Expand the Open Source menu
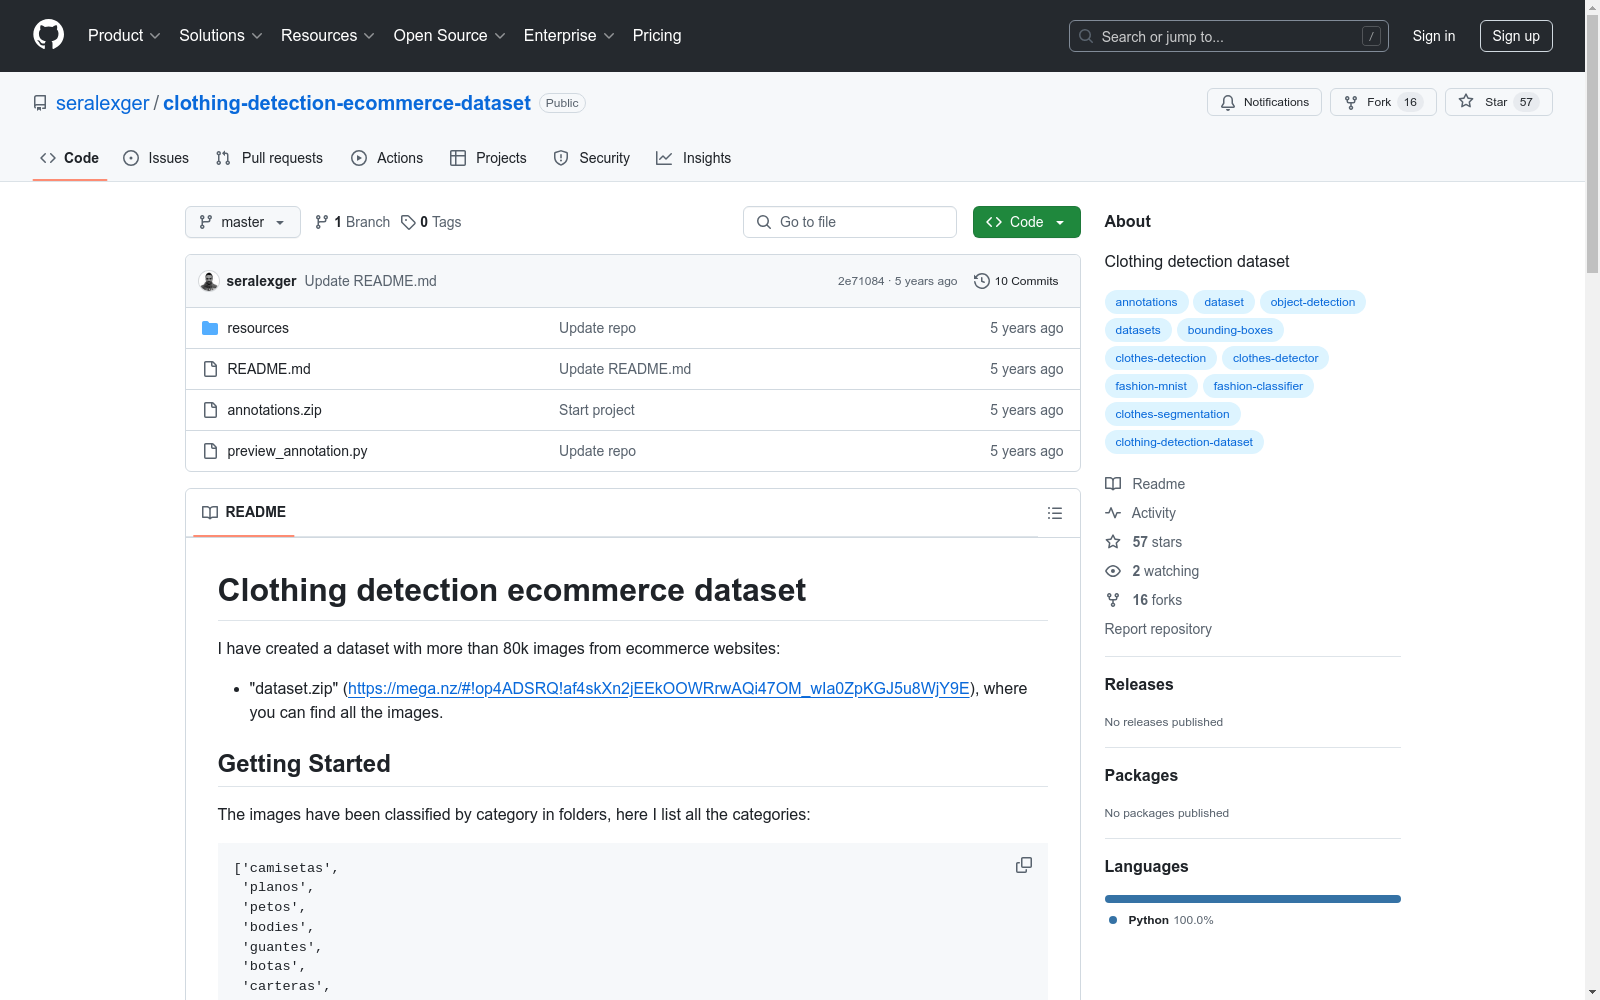The width and height of the screenshot is (1600, 1000). tap(450, 36)
